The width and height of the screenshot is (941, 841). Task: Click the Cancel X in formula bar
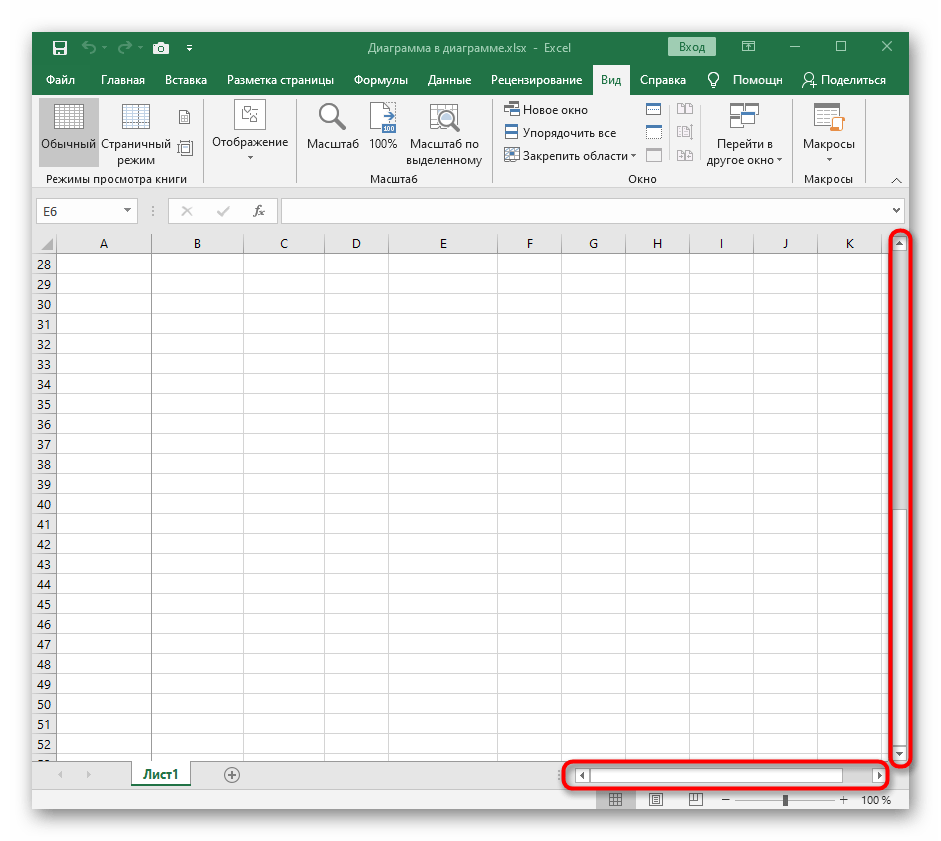pyautogui.click(x=187, y=211)
